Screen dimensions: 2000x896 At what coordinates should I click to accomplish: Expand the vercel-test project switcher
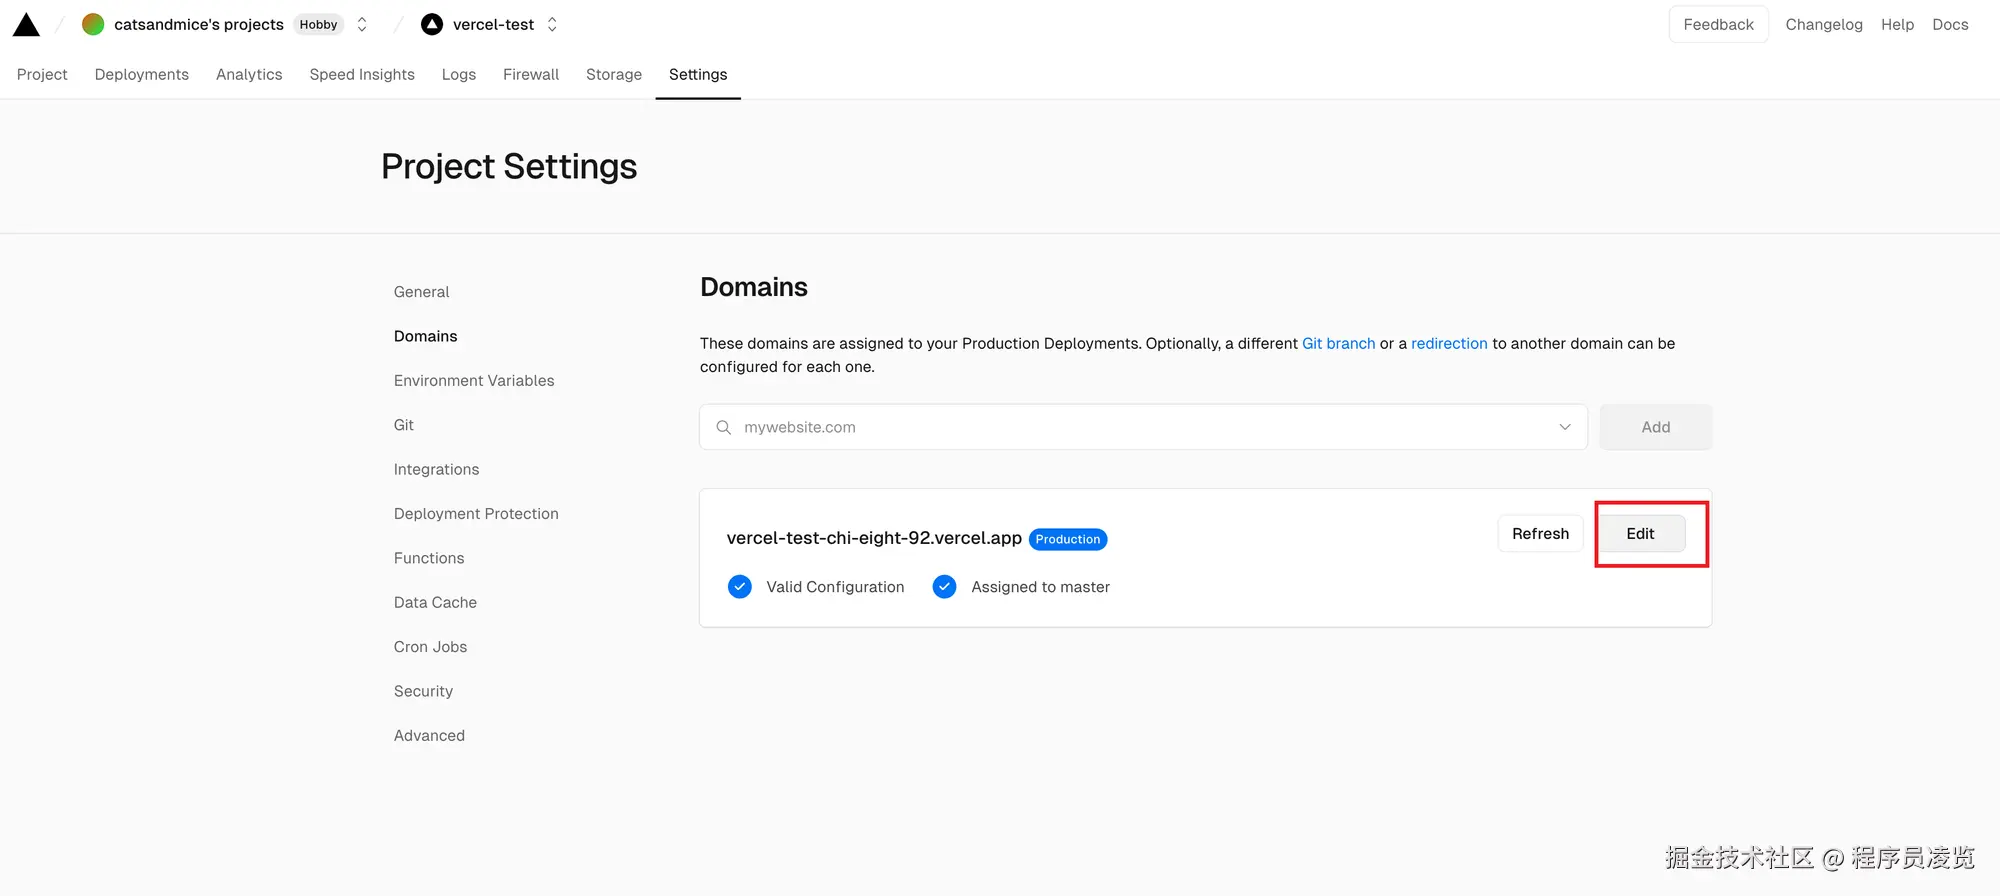552,25
